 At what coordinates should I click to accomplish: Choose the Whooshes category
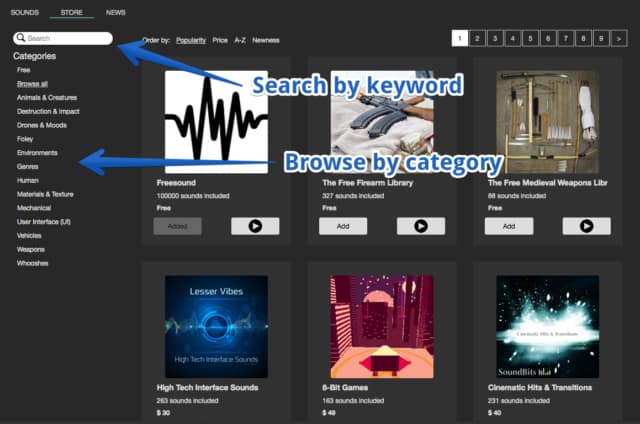click(33, 263)
